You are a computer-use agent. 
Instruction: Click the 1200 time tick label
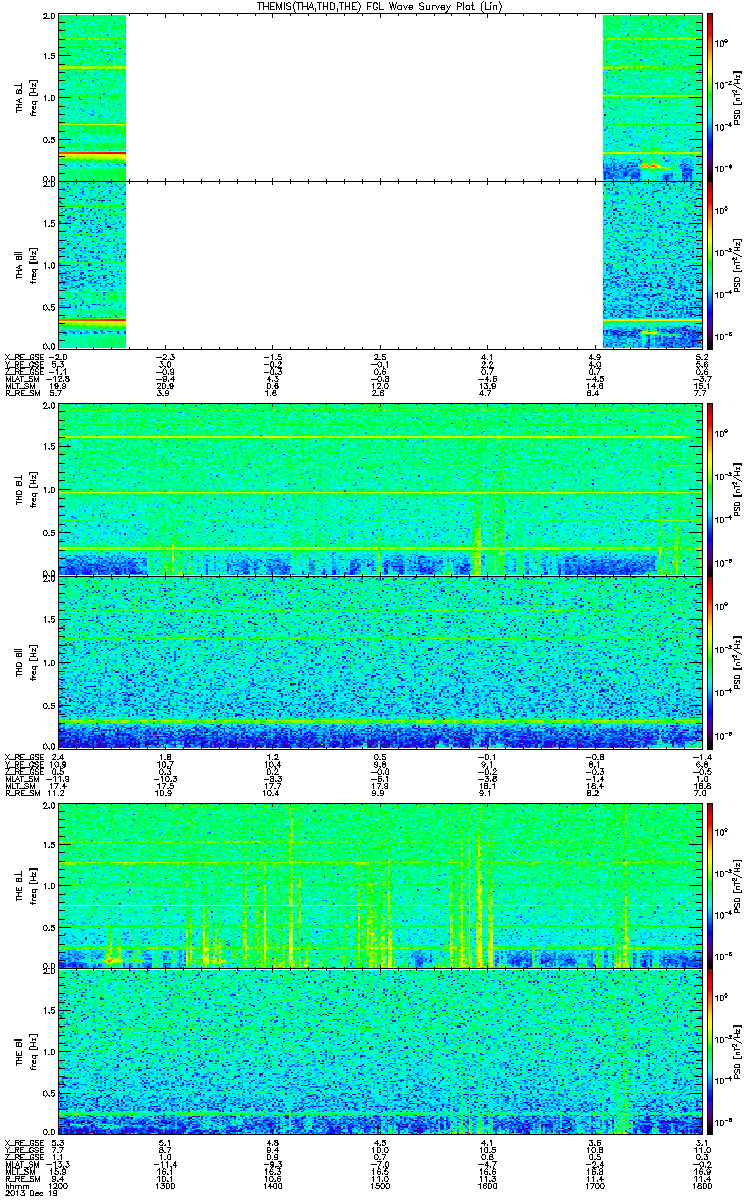pos(60,1185)
